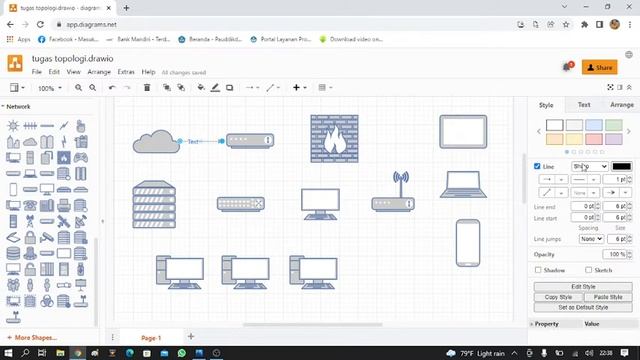Open the view layout dropdown in toolbar

[17, 88]
